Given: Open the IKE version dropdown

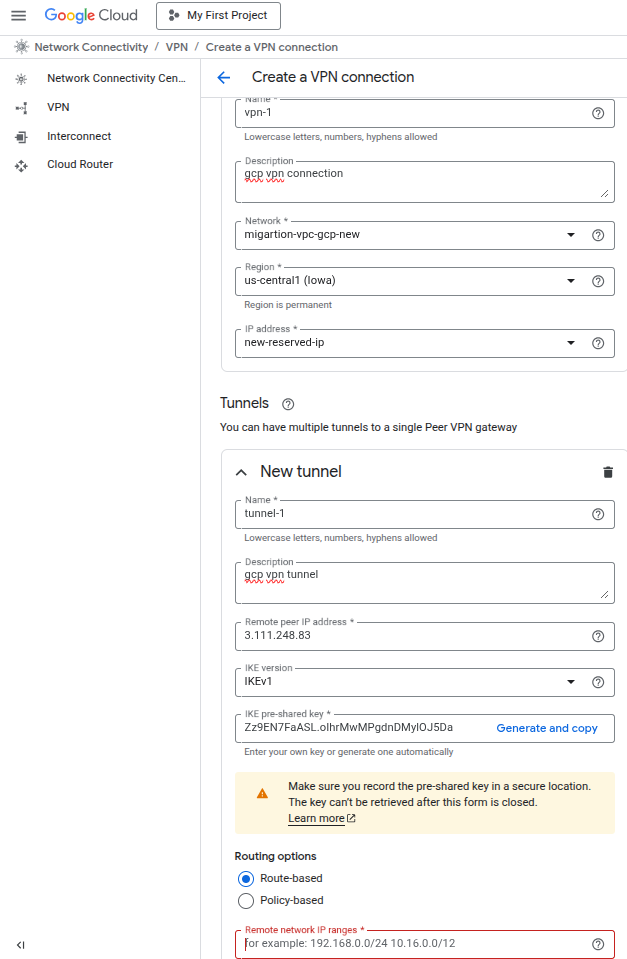Looking at the screenshot, I should (571, 682).
